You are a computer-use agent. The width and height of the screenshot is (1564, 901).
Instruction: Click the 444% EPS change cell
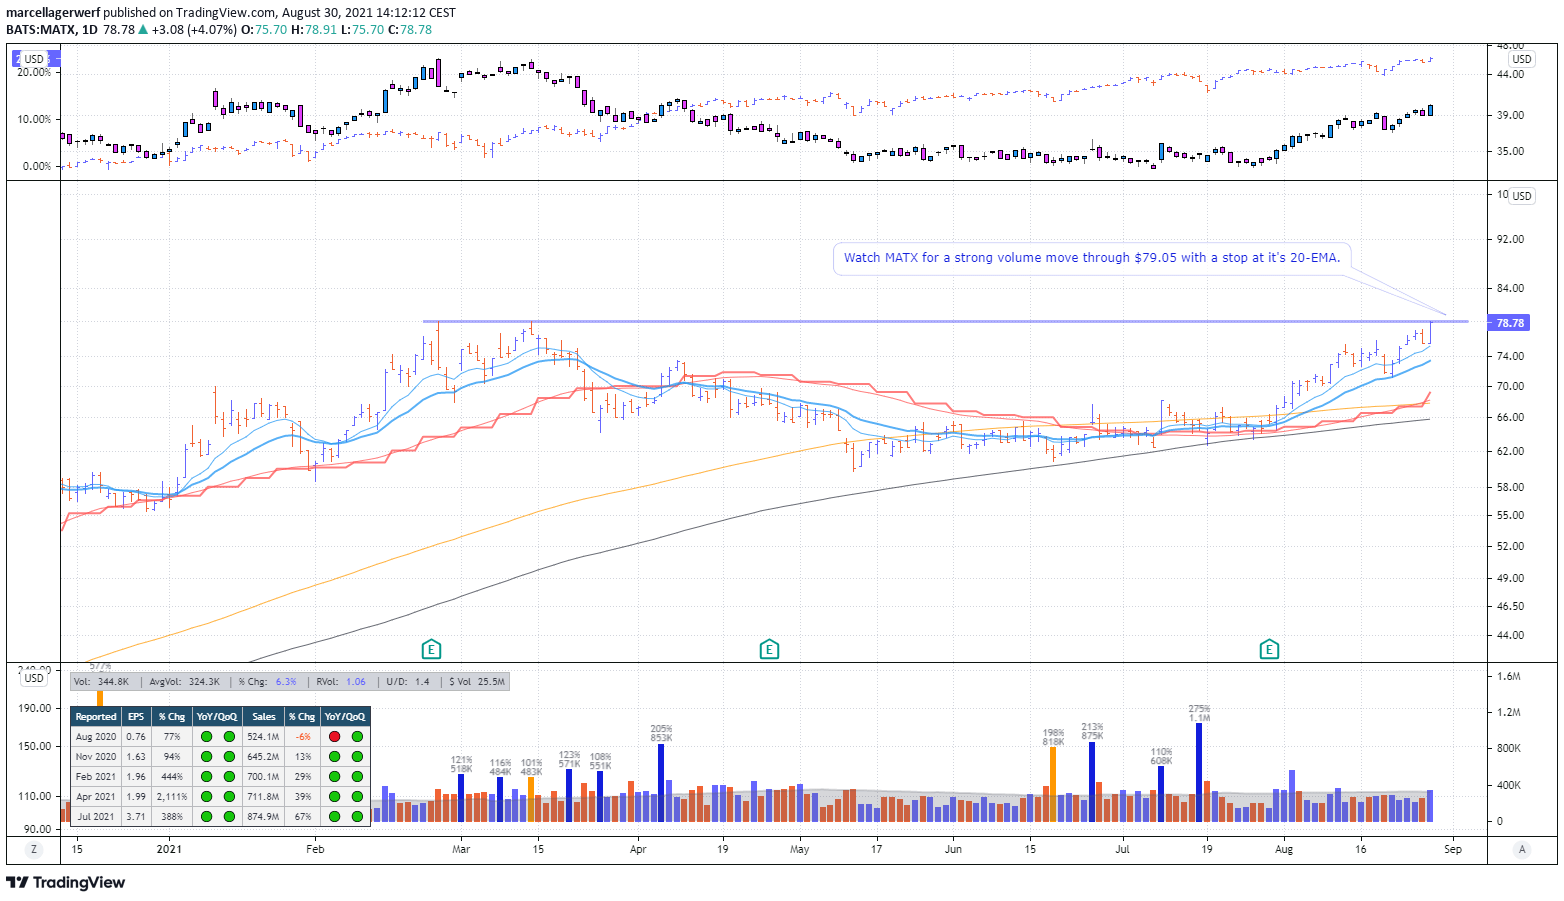pyautogui.click(x=172, y=777)
